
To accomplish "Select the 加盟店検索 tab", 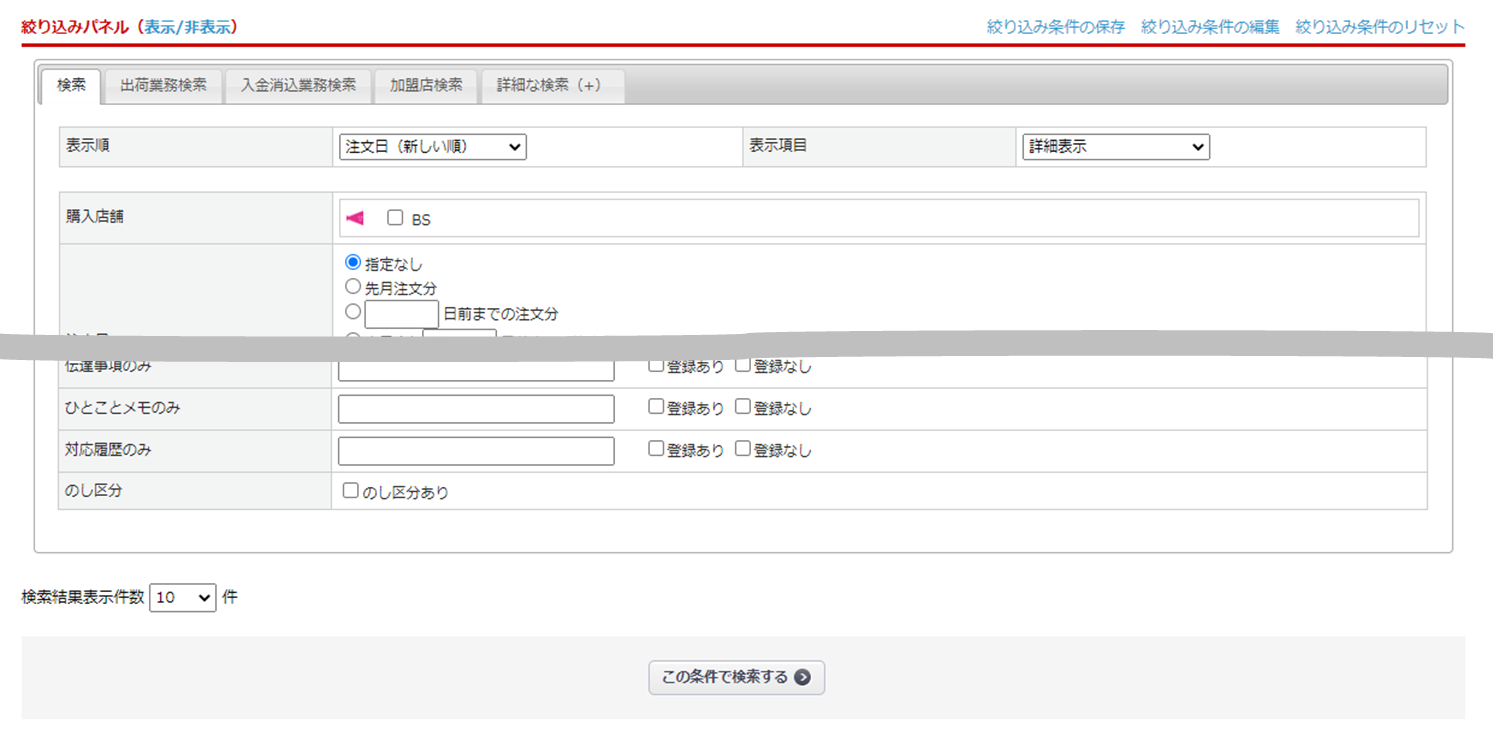I will [x=426, y=86].
